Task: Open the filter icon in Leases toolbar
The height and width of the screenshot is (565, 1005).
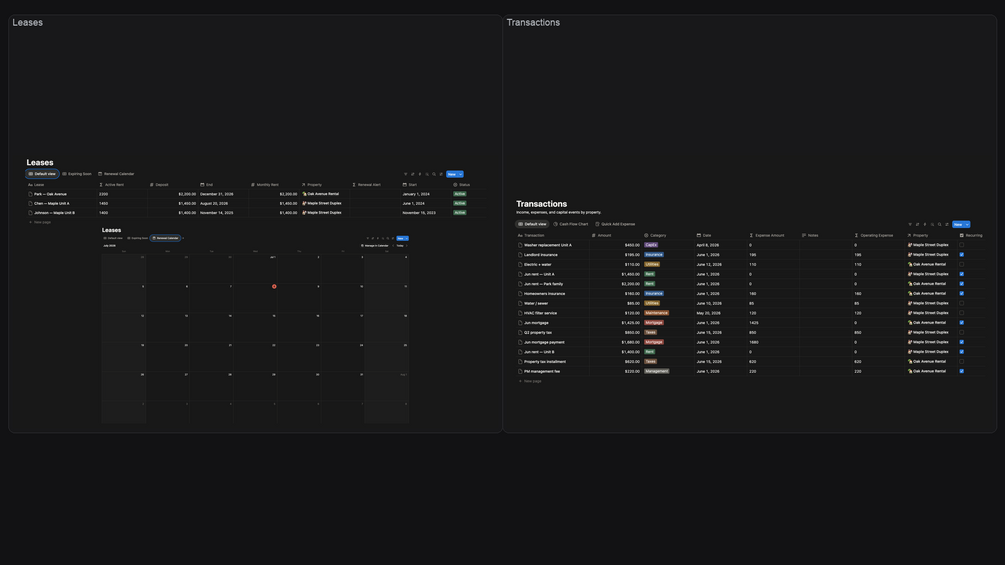Action: tap(406, 174)
